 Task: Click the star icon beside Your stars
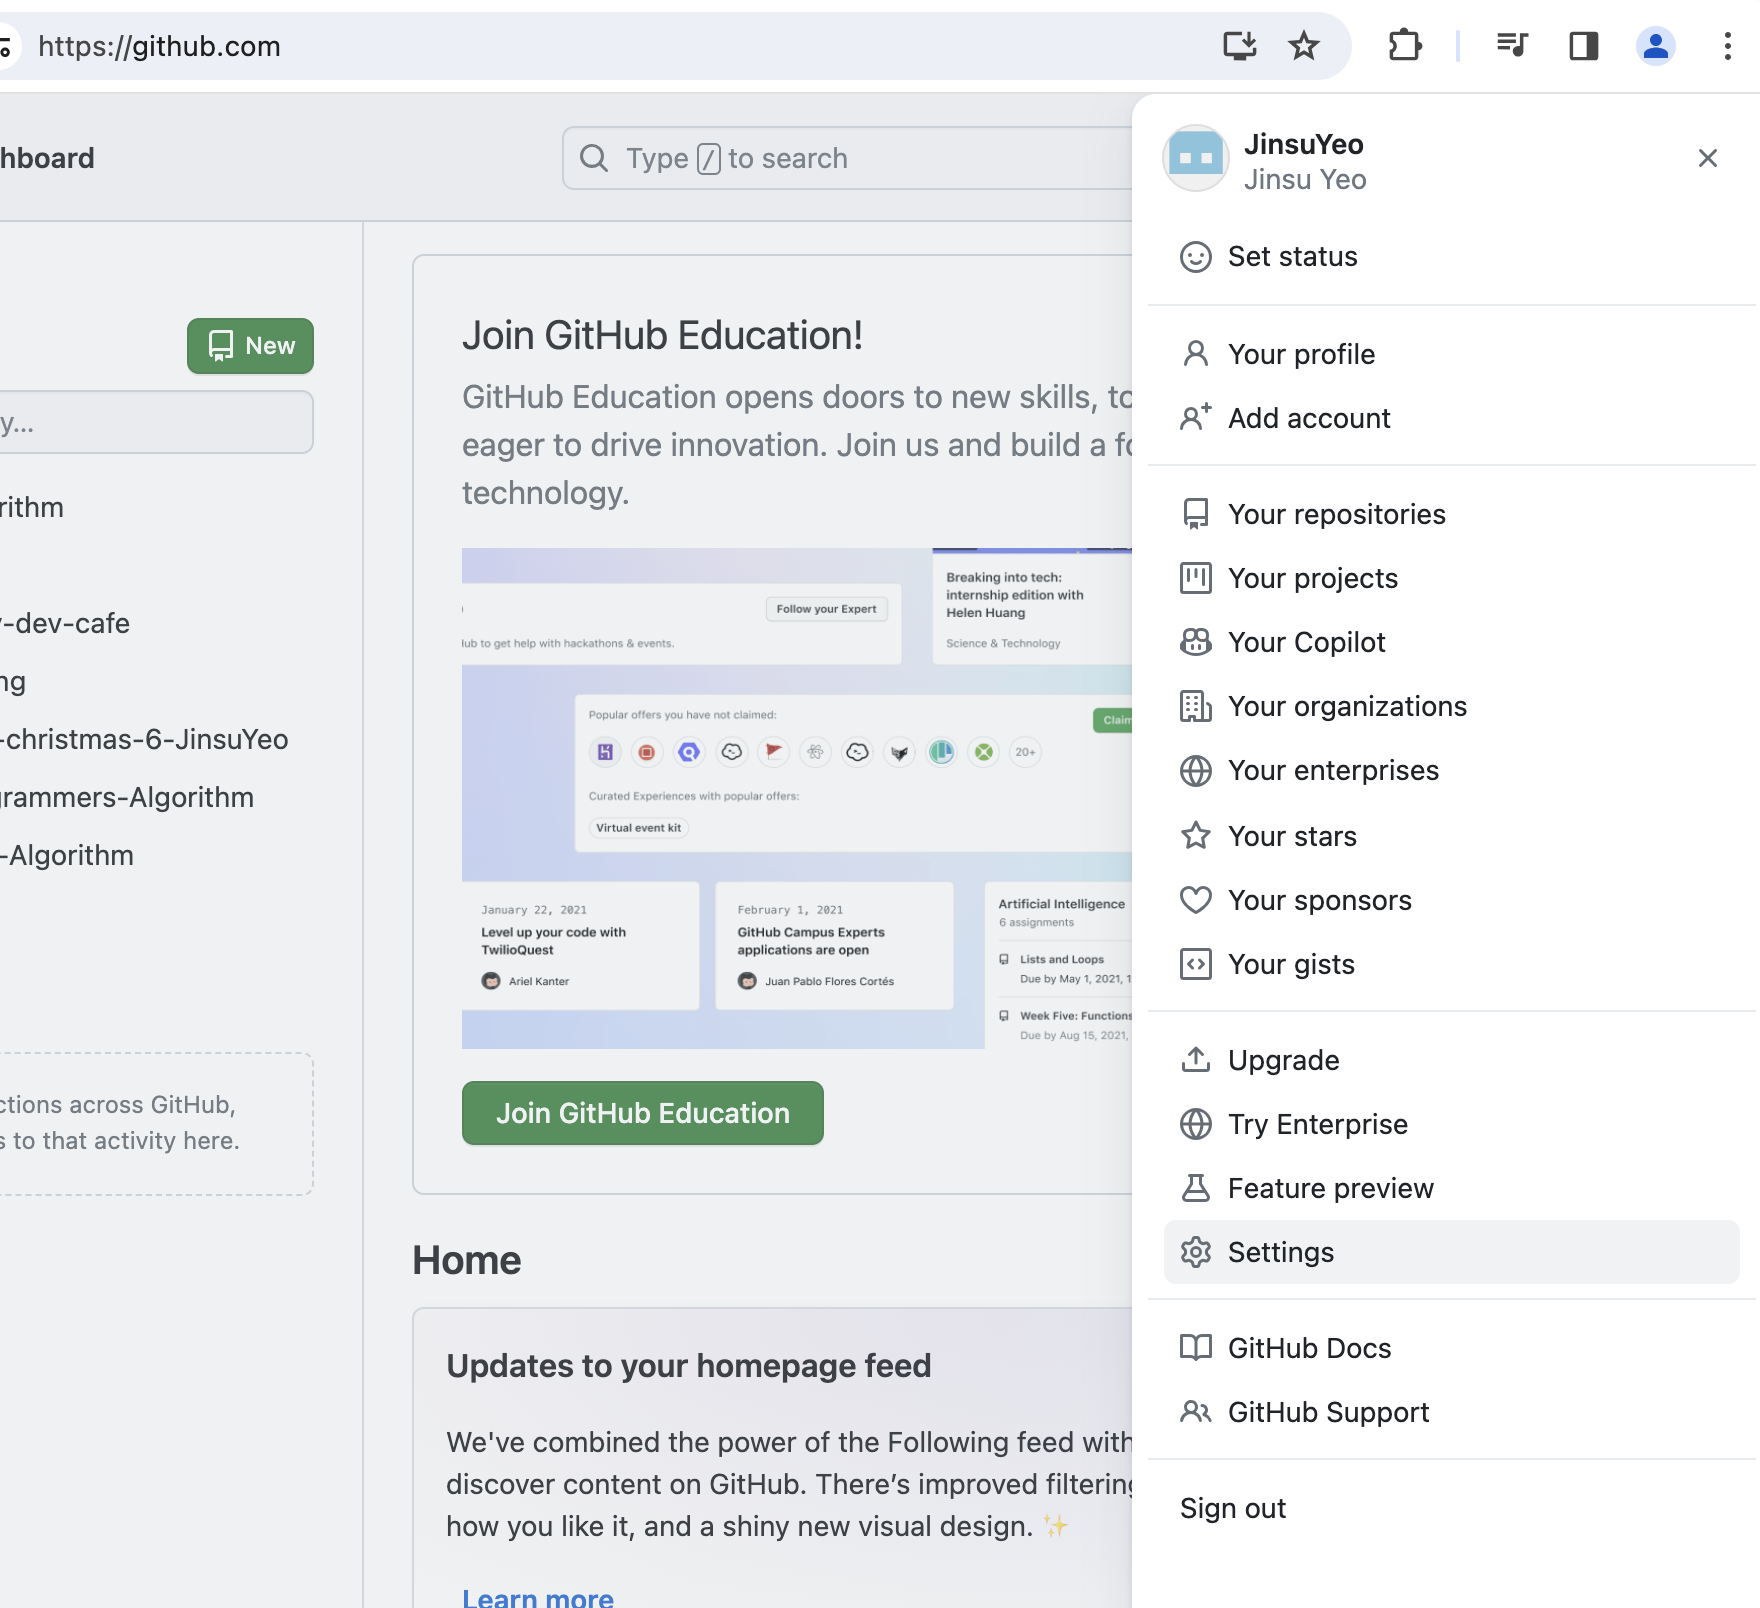1196,835
